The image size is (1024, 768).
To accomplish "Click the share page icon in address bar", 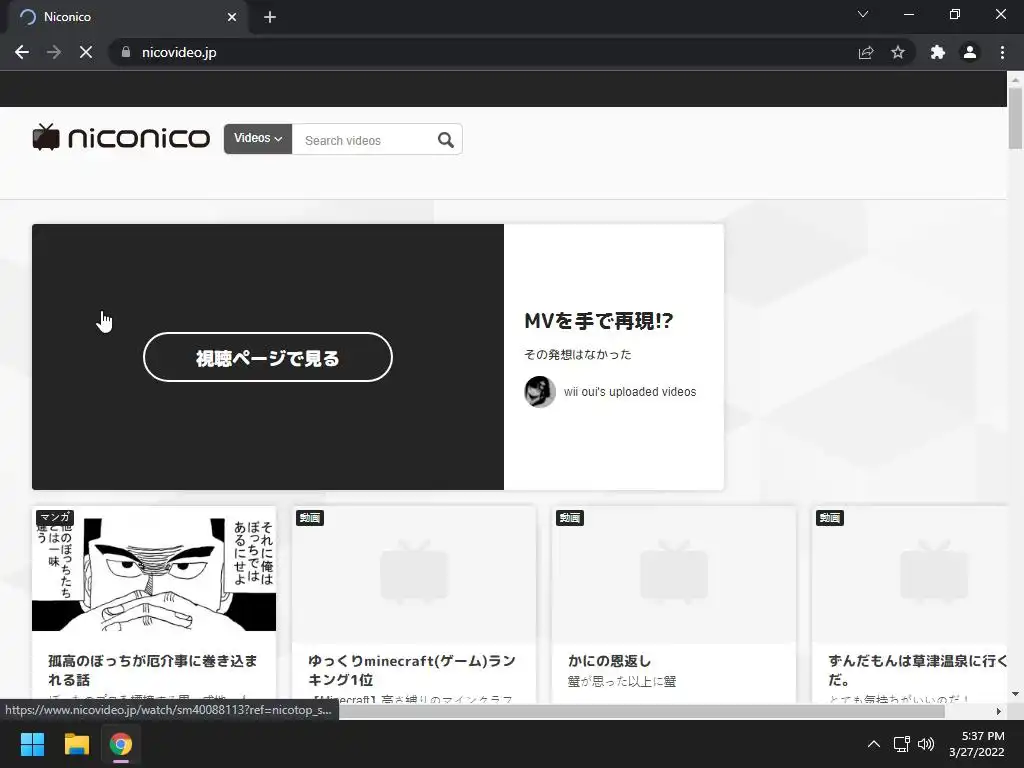I will click(866, 52).
